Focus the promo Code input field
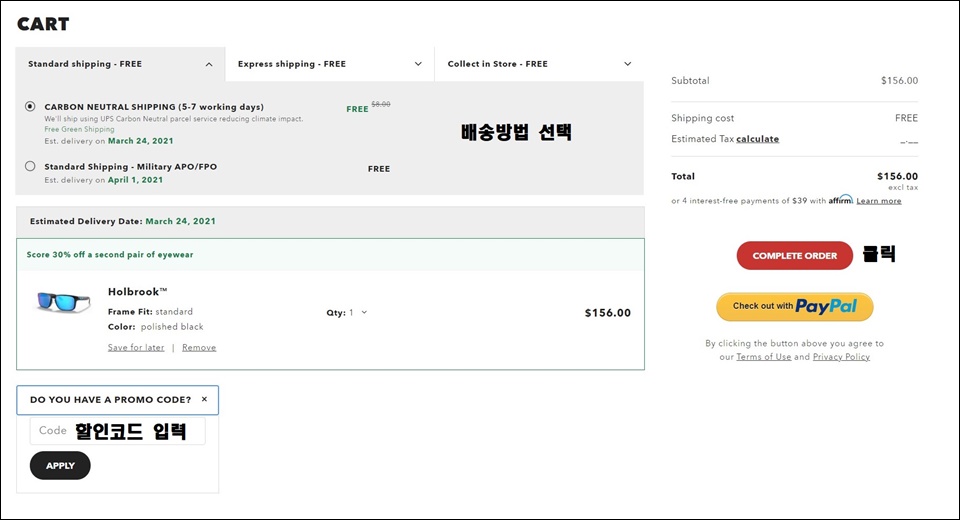This screenshot has width=960, height=520. [x=118, y=431]
